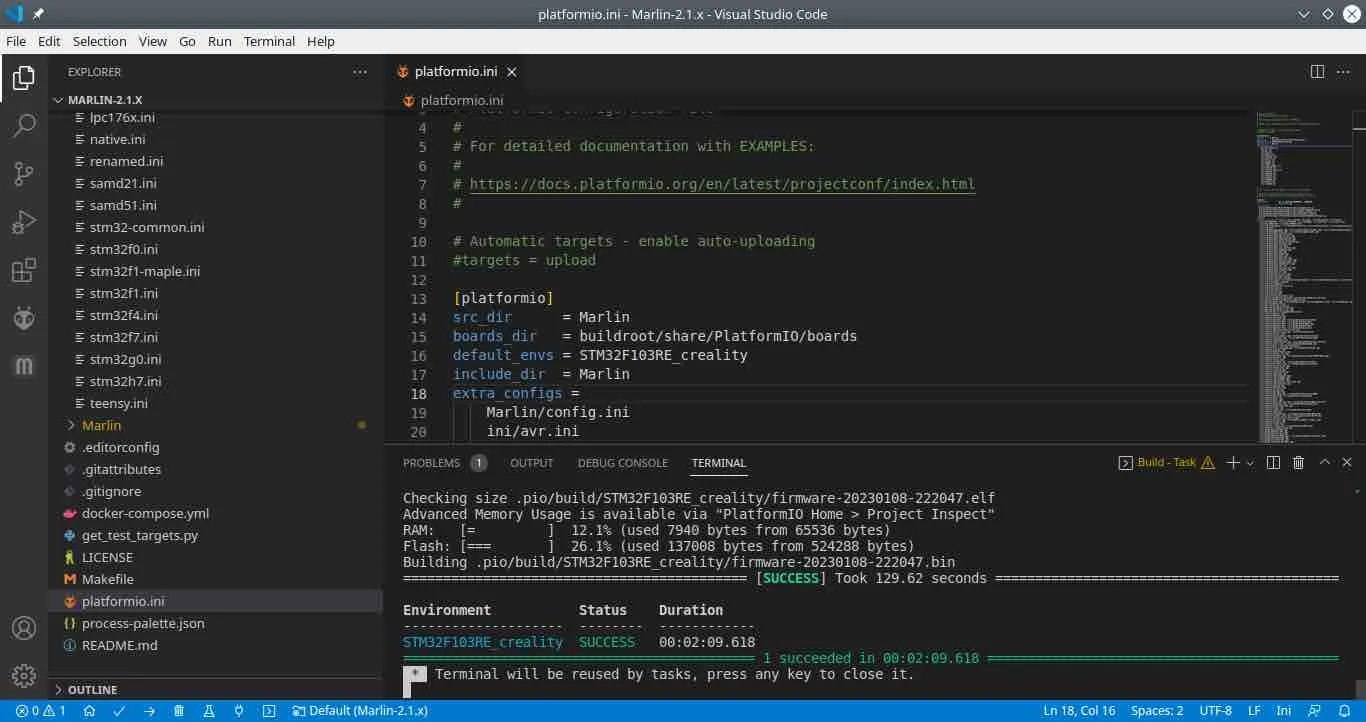Viewport: 1366px width, 722px height.
Task: Switch to the PROBLEMS tab
Action: pyautogui.click(x=431, y=463)
